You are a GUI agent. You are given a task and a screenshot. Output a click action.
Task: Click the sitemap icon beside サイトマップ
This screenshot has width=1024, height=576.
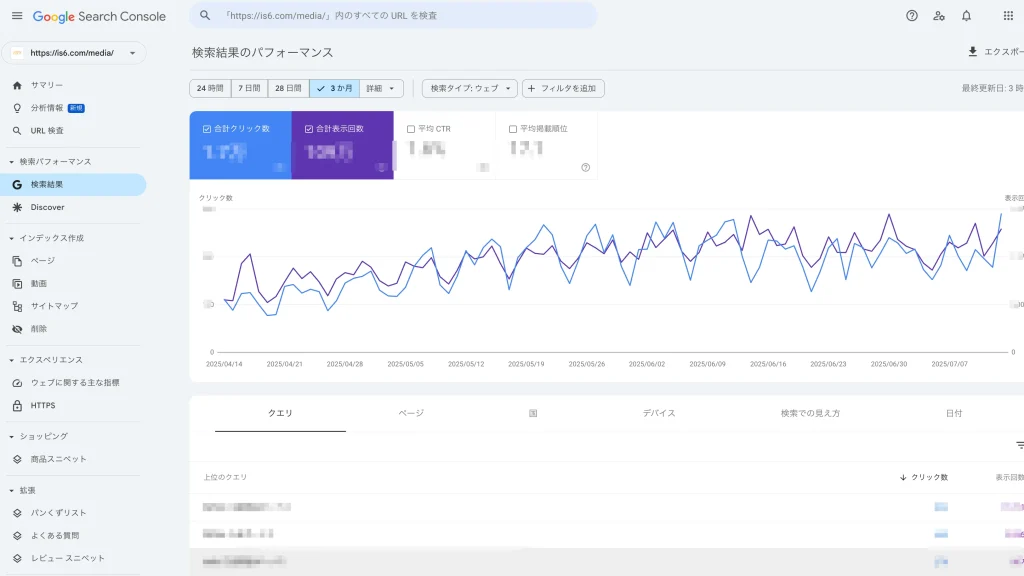click(x=17, y=306)
